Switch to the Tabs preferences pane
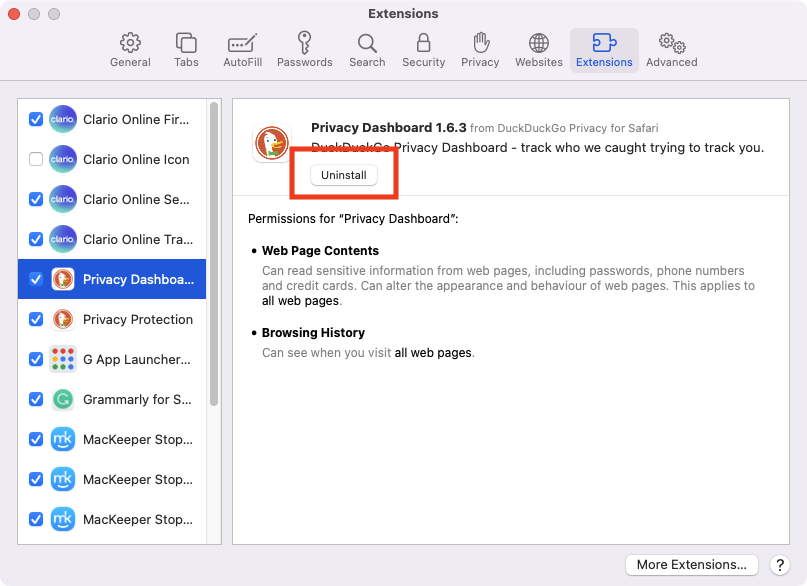The image size is (807, 586). pyautogui.click(x=186, y=50)
